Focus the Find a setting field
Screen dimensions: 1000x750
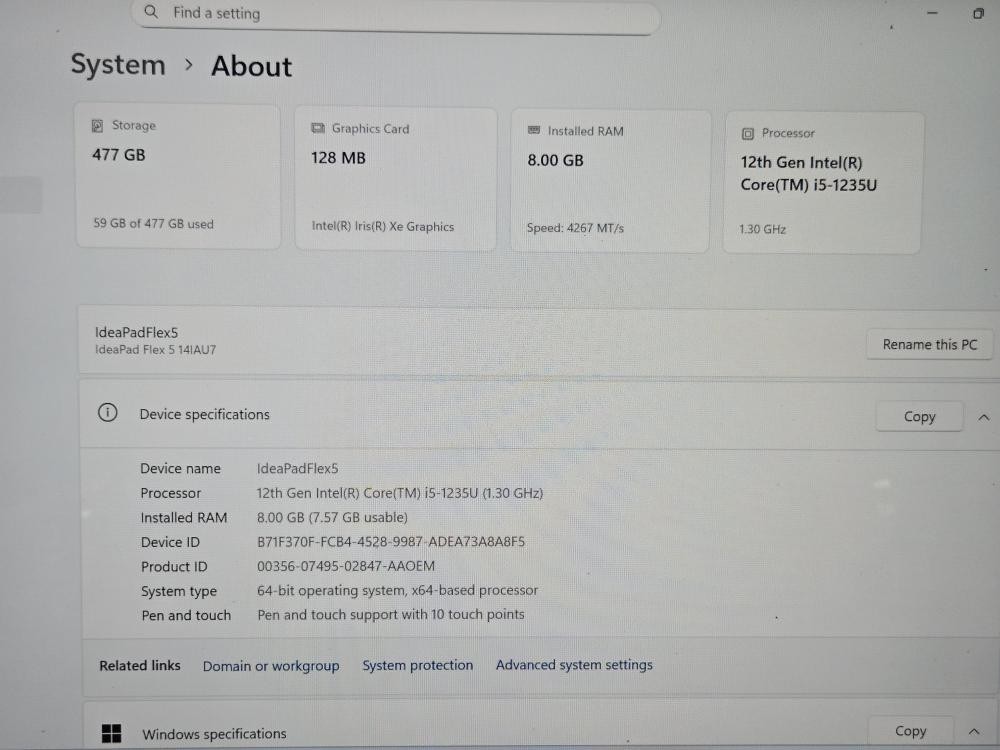395,15
